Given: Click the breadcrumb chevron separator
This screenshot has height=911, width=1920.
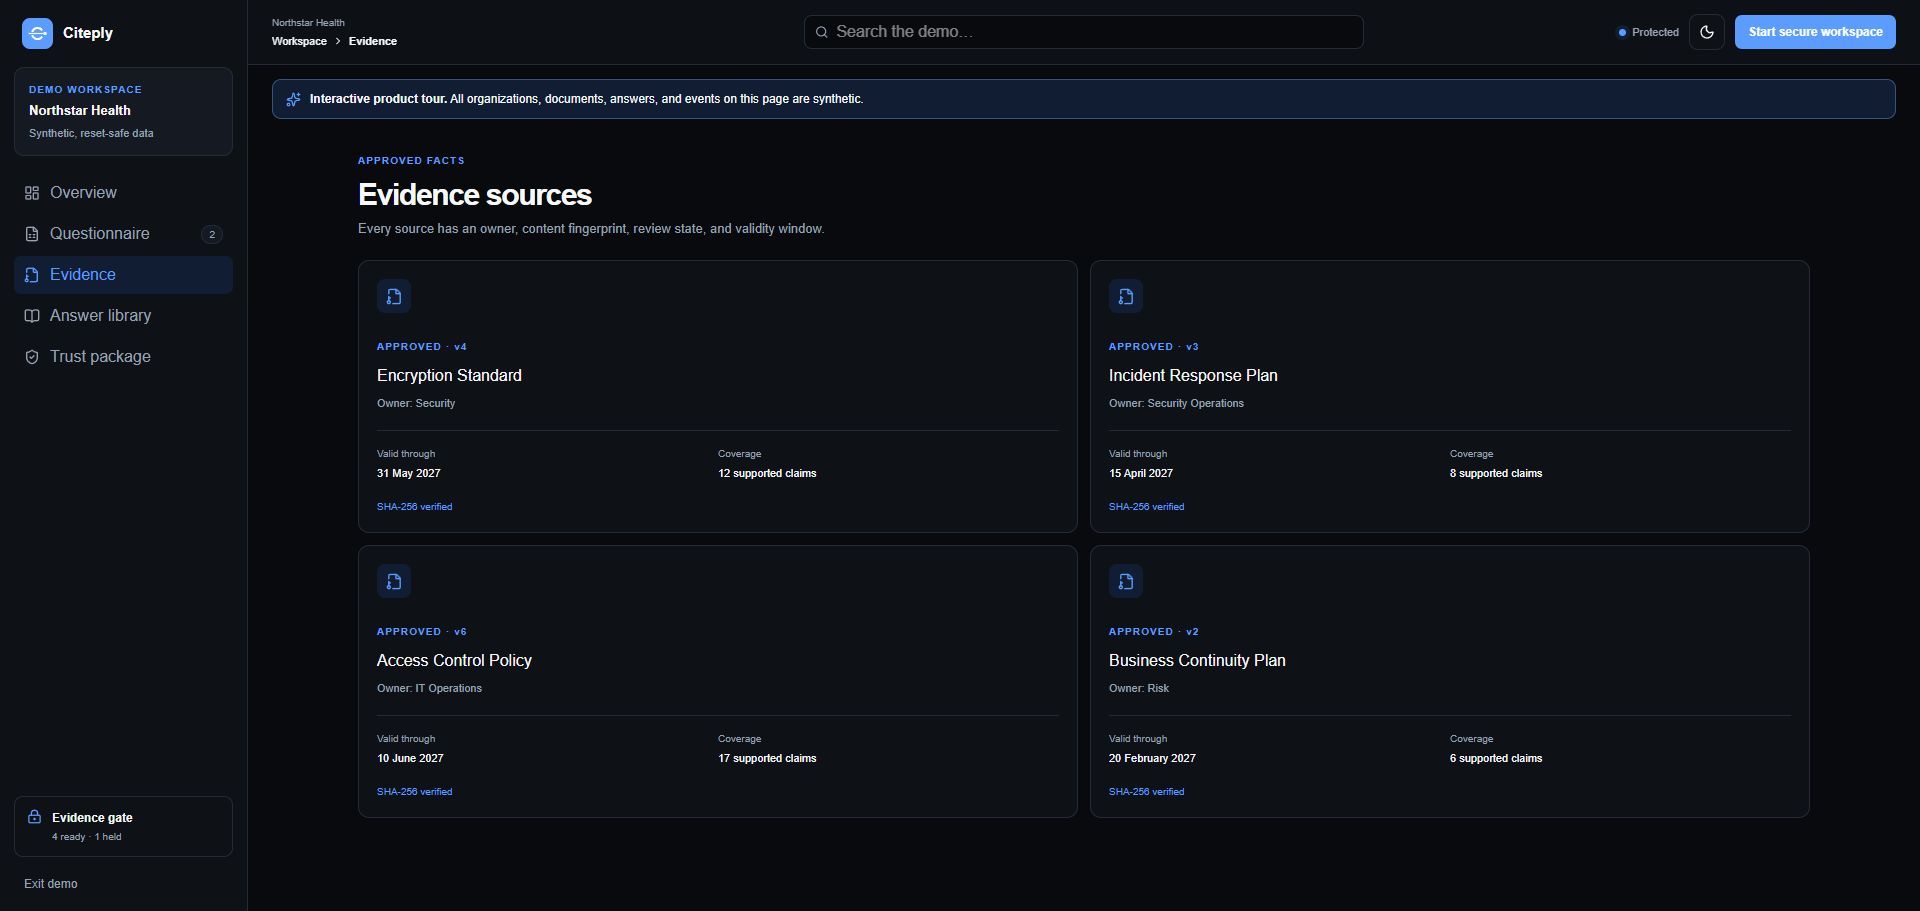Looking at the screenshot, I should click(338, 41).
